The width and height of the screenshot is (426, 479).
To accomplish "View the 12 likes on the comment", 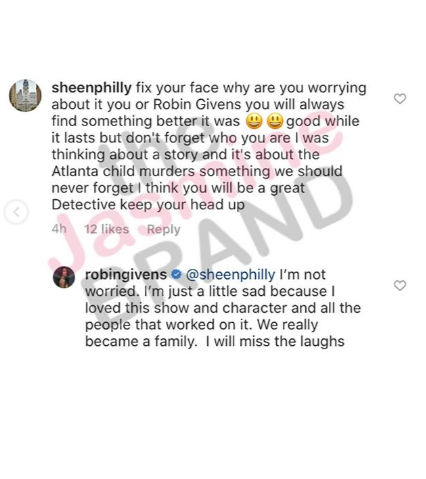I will pos(106,229).
